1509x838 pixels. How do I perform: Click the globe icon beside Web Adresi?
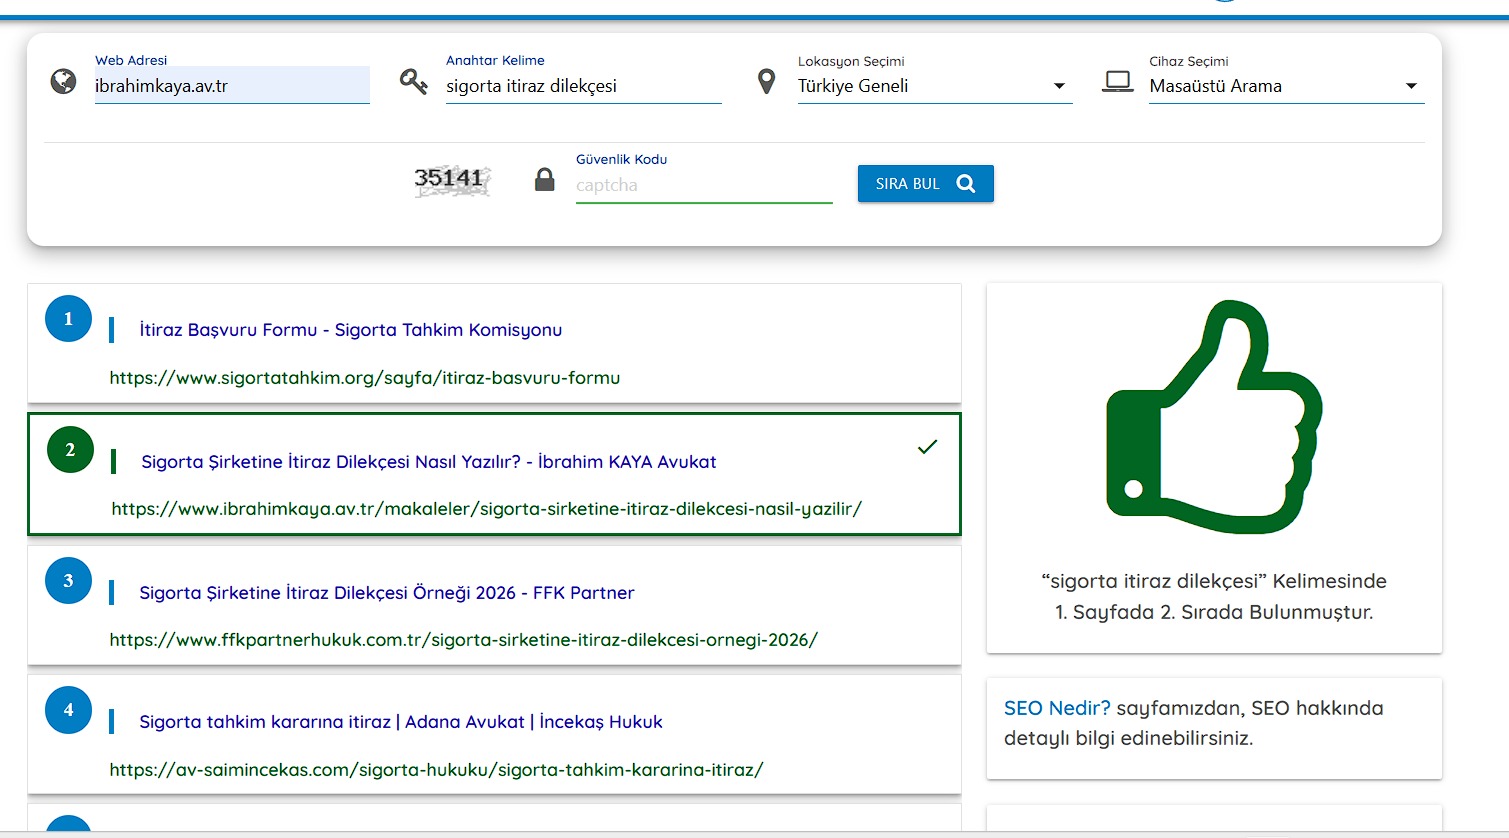[63, 82]
